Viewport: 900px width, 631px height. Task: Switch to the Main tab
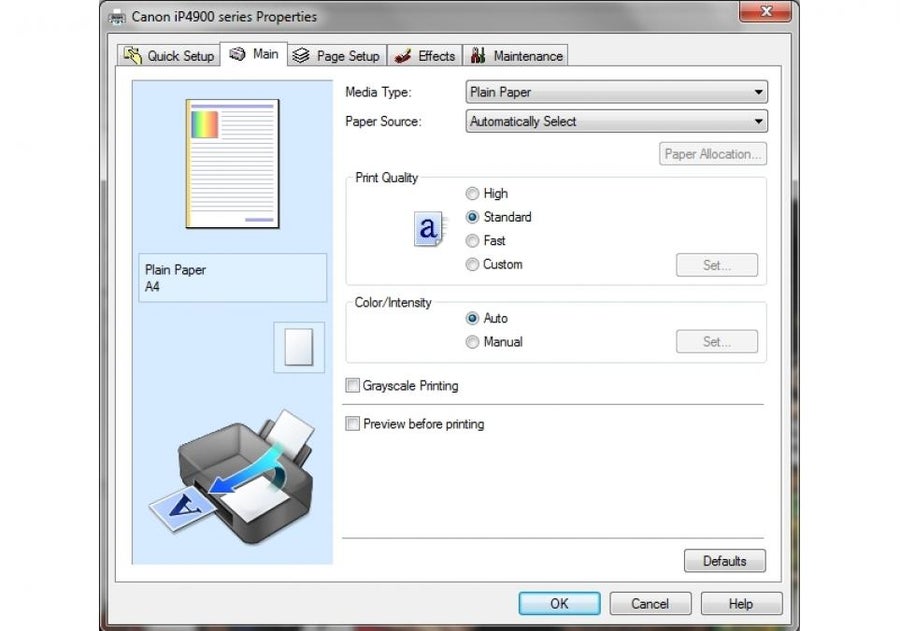[x=254, y=54]
